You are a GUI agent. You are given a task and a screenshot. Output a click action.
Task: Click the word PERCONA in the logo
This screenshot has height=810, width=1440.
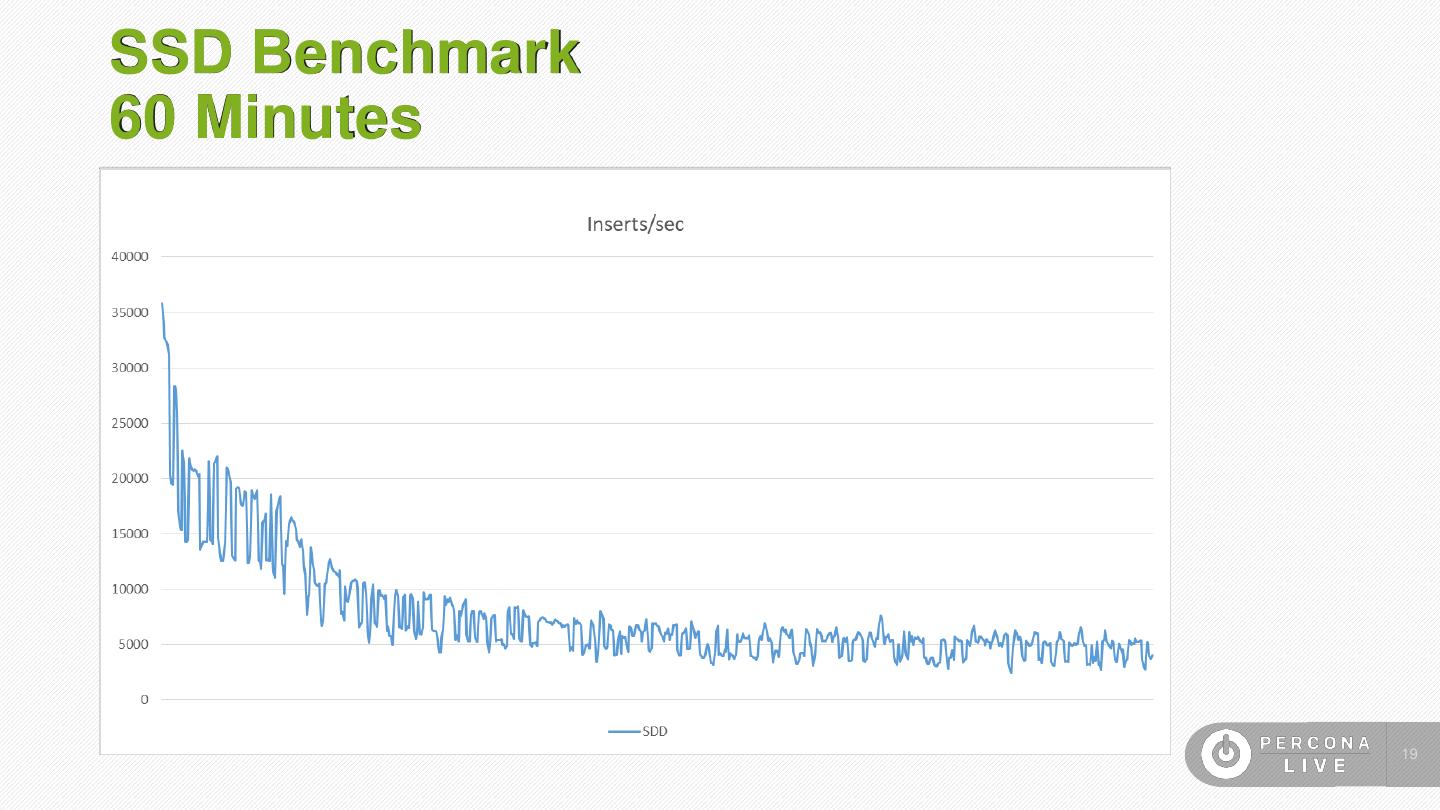click(1316, 743)
